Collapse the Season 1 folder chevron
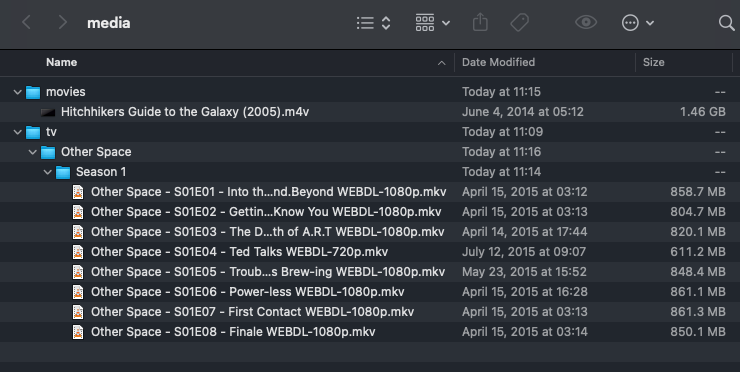Viewport: 740px width, 372px height. pyautogui.click(x=48, y=172)
